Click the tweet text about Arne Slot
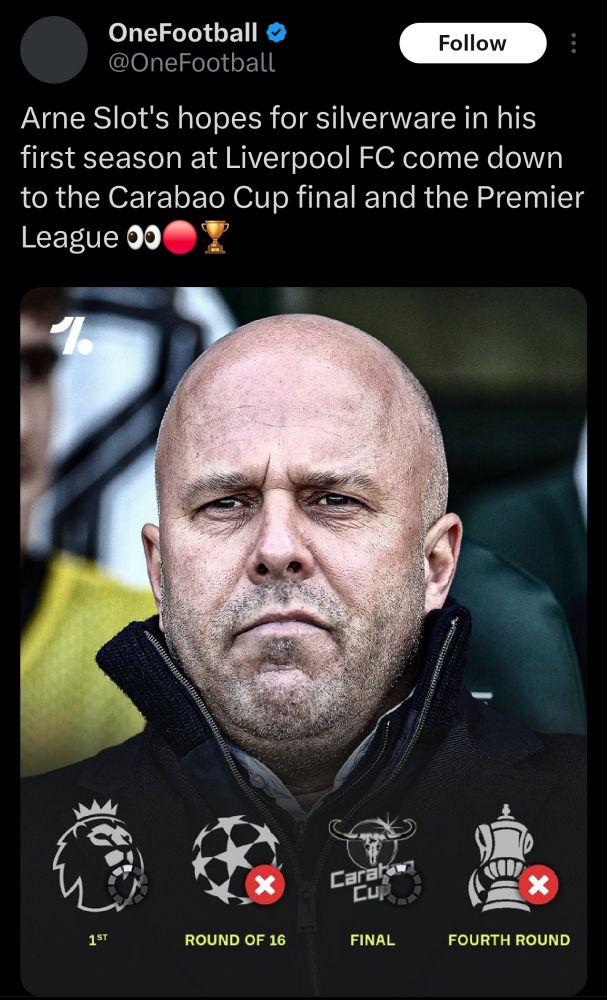Image resolution: width=607 pixels, height=1000 pixels. [x=302, y=178]
